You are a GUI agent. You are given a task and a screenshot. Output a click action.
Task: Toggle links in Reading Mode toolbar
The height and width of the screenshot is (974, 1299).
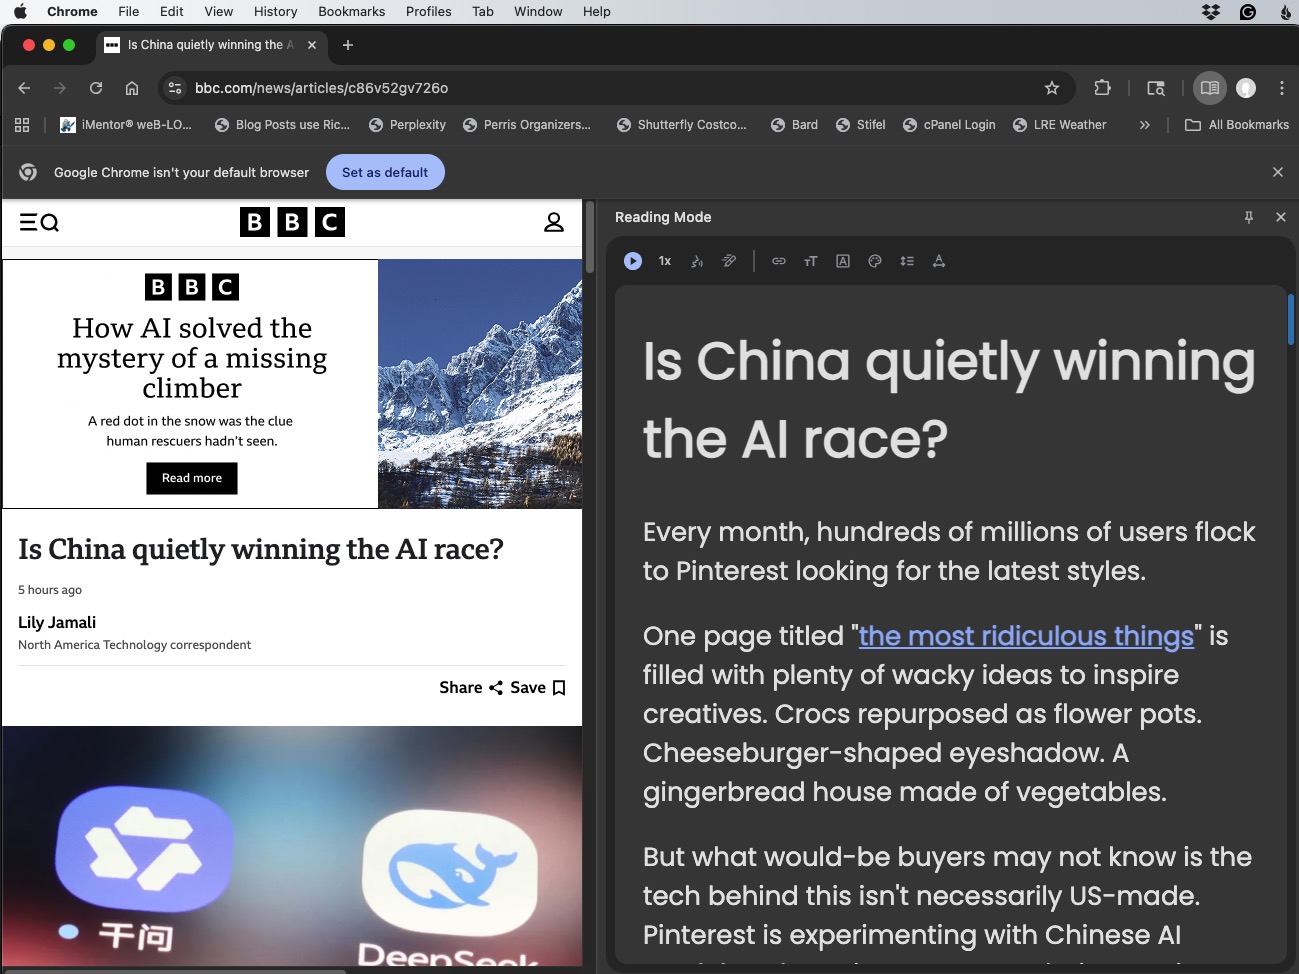click(779, 261)
